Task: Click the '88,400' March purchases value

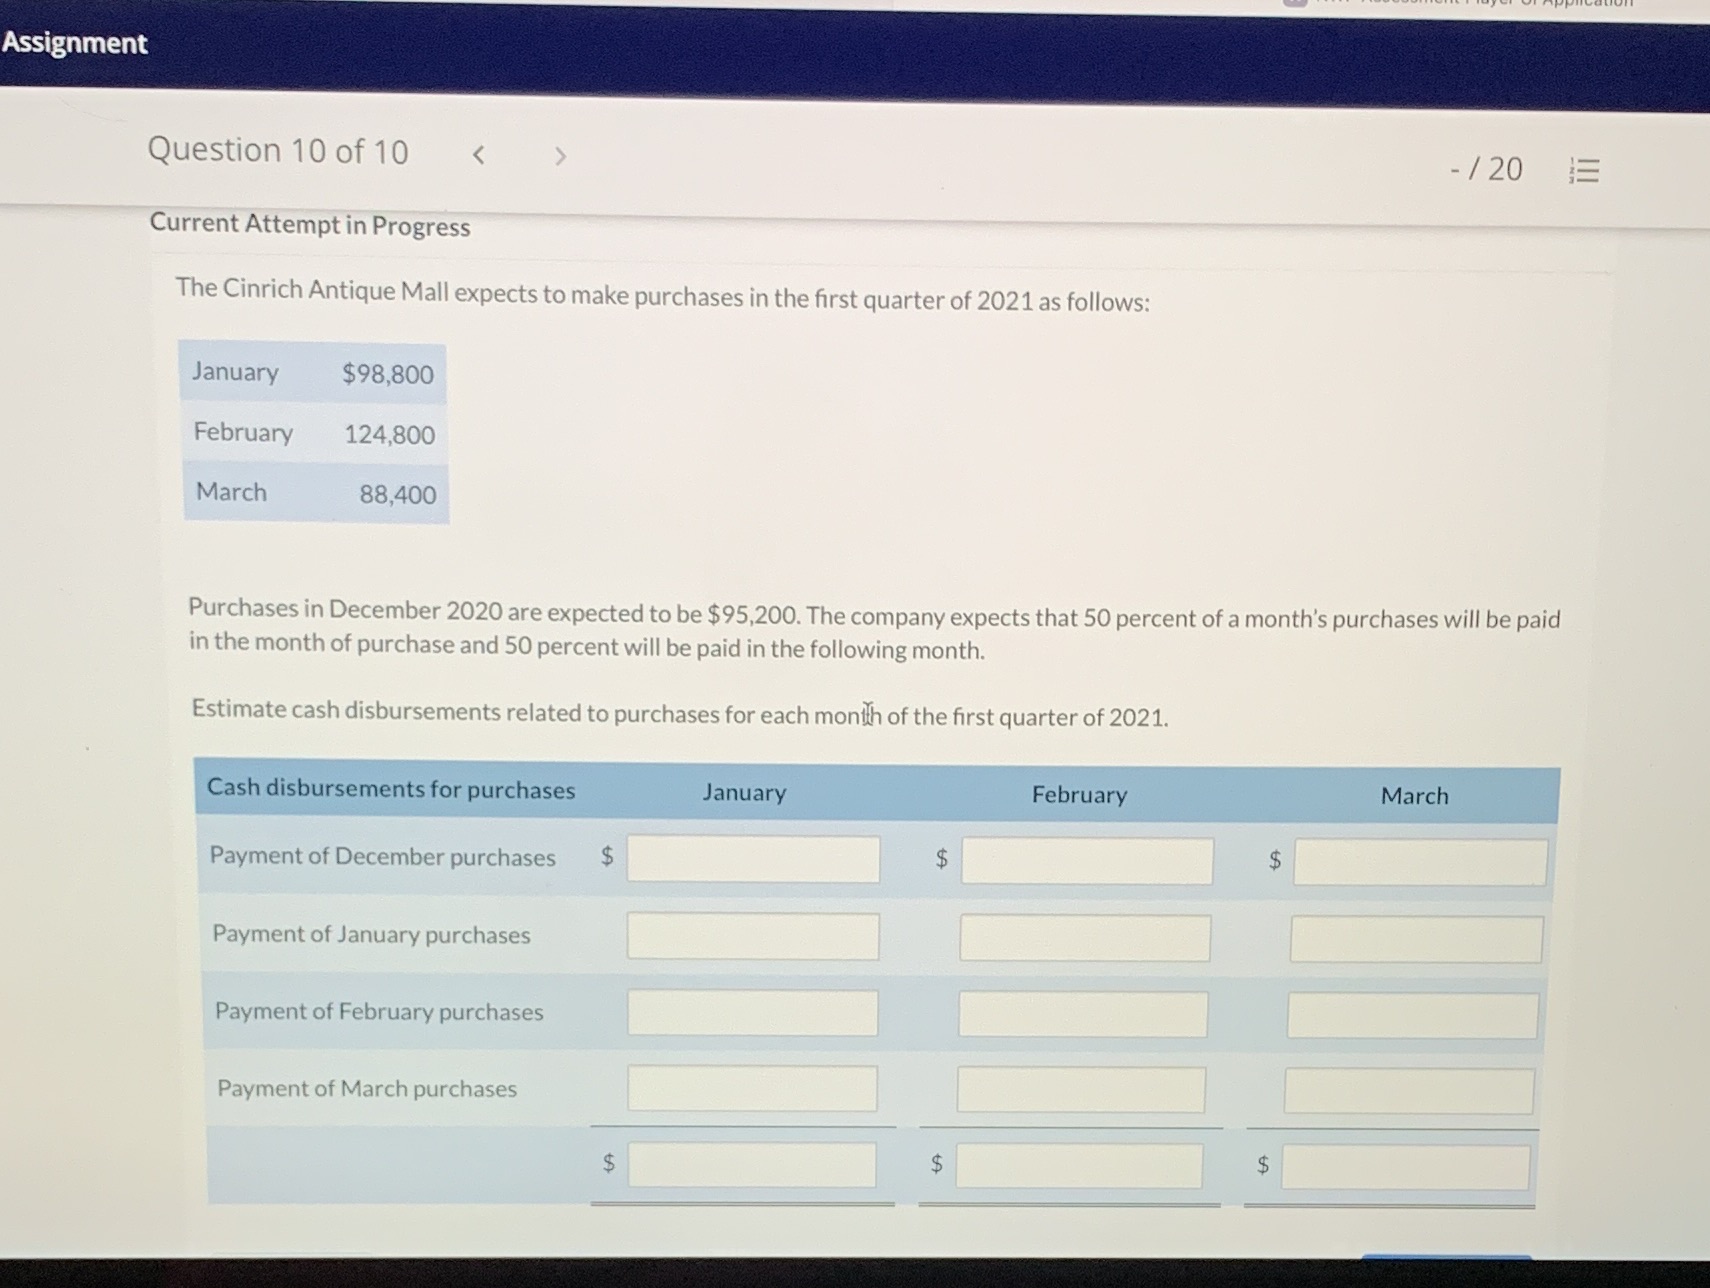Action: click(x=398, y=495)
